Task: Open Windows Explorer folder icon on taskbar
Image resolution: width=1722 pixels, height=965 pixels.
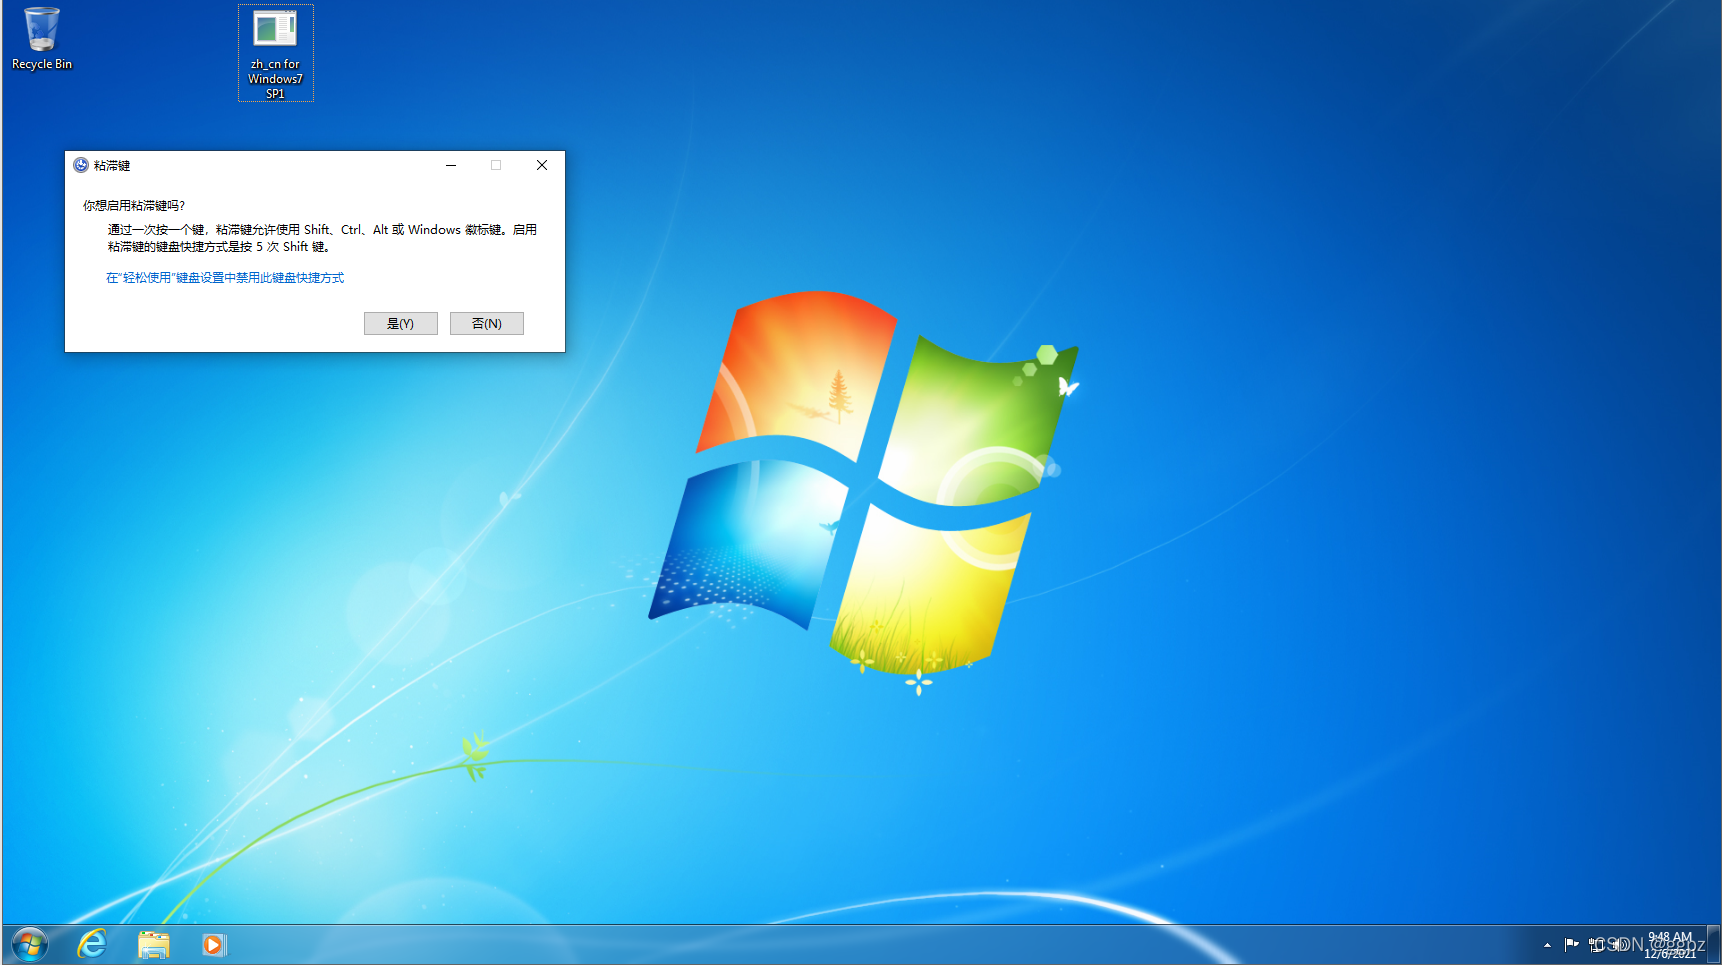Action: tap(153, 944)
